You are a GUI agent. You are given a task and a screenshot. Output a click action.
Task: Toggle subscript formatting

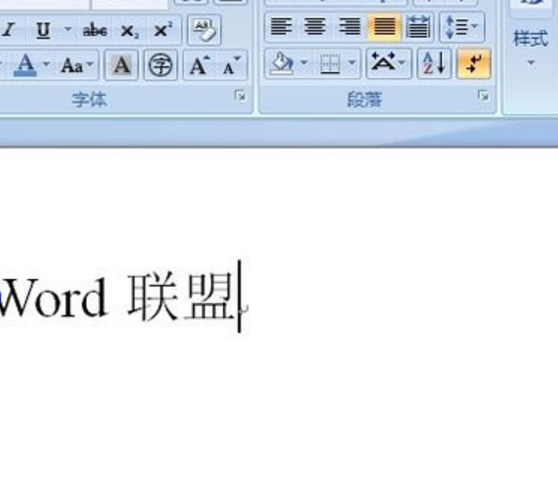coord(130,31)
